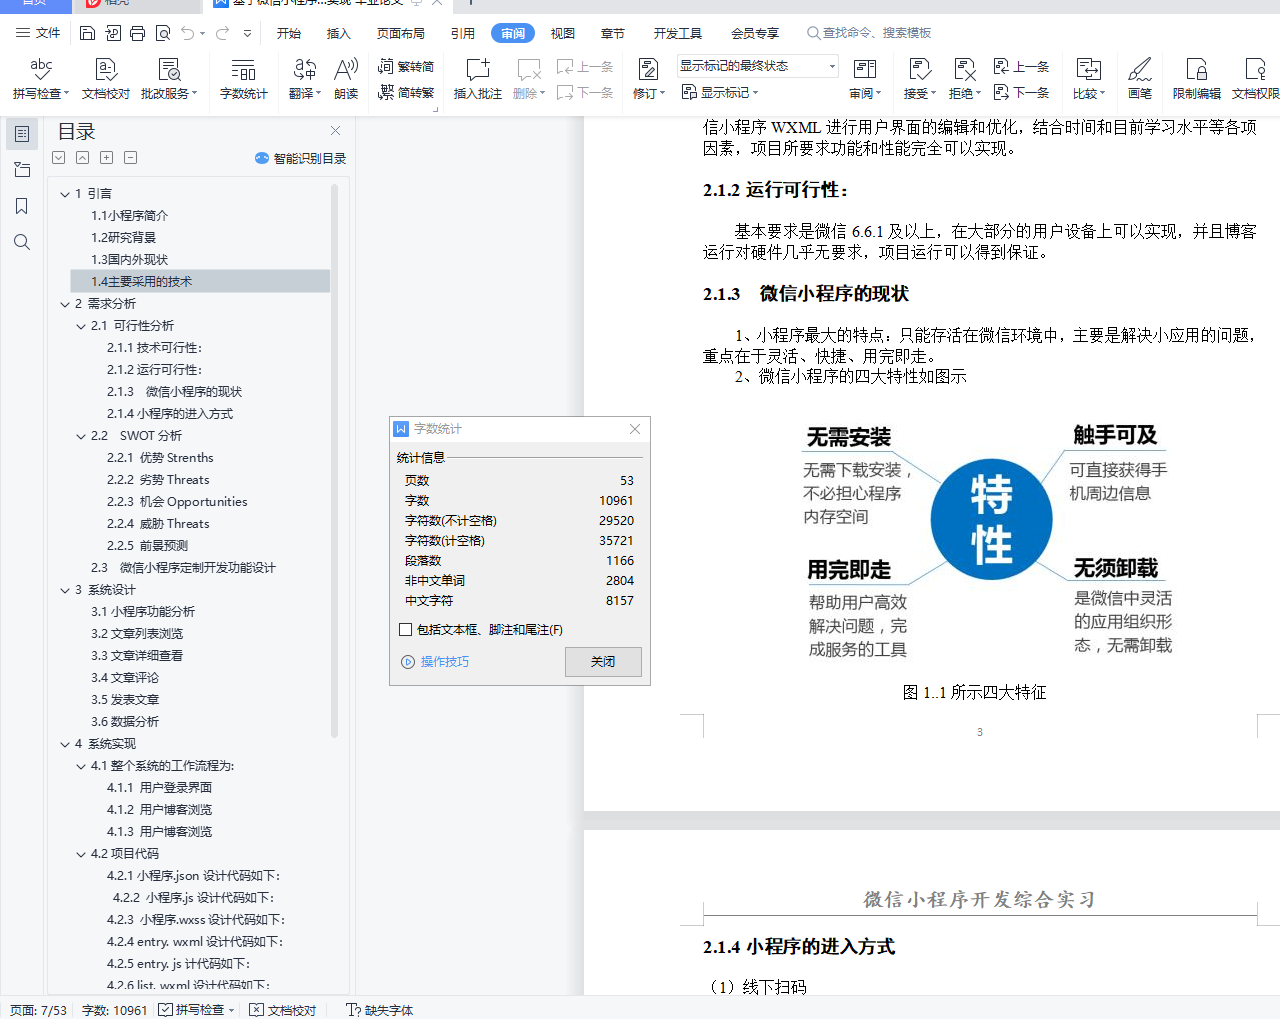This screenshot has width=1280, height=1019.
Task: Convert text with 繁转简
Action: (406, 66)
